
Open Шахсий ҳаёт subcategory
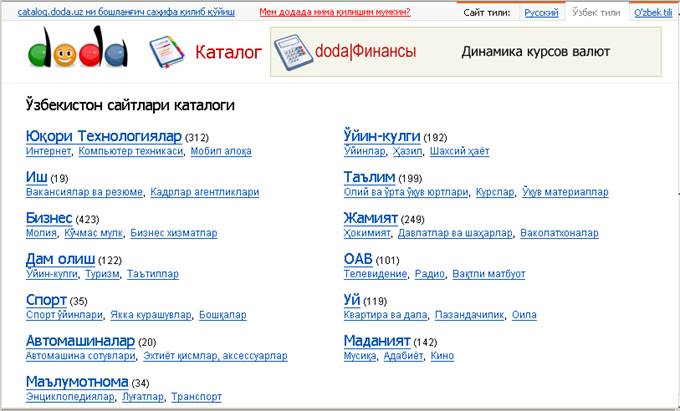pos(459,151)
